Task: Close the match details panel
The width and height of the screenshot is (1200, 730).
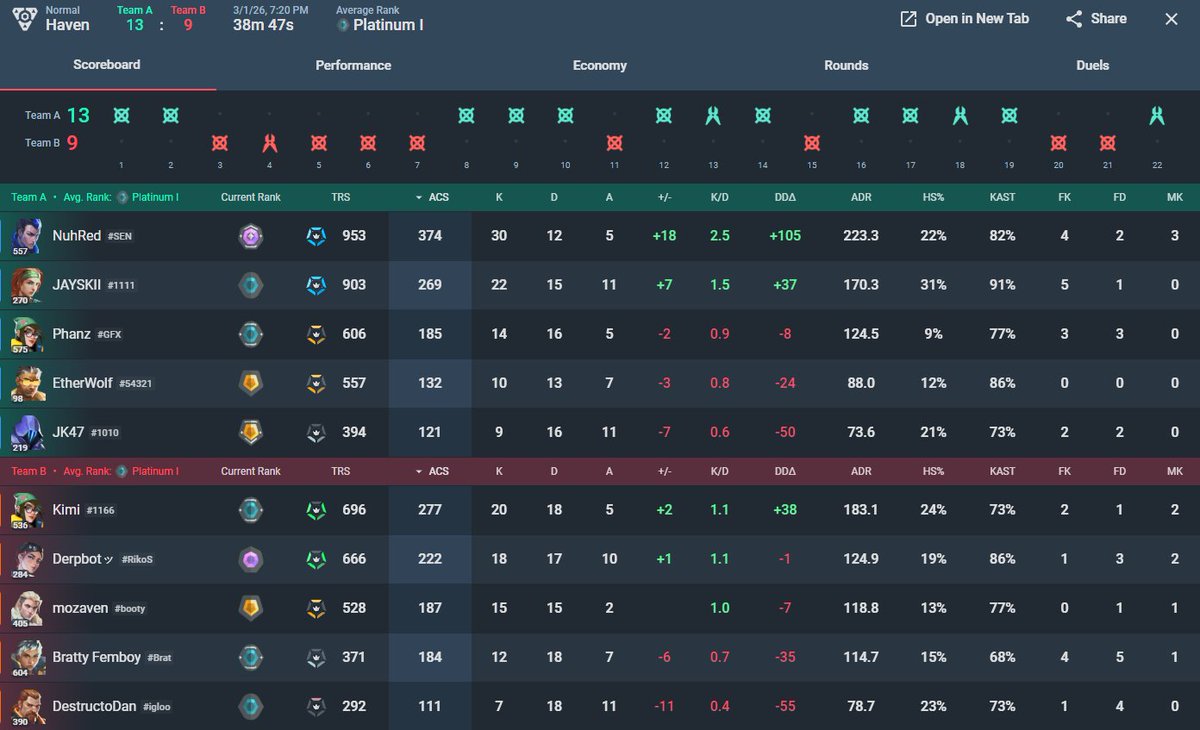Action: click(x=1171, y=19)
